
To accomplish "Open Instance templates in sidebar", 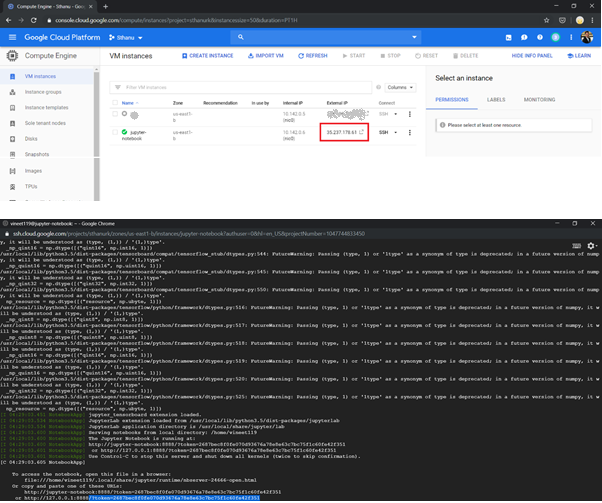I will pyautogui.click(x=47, y=108).
